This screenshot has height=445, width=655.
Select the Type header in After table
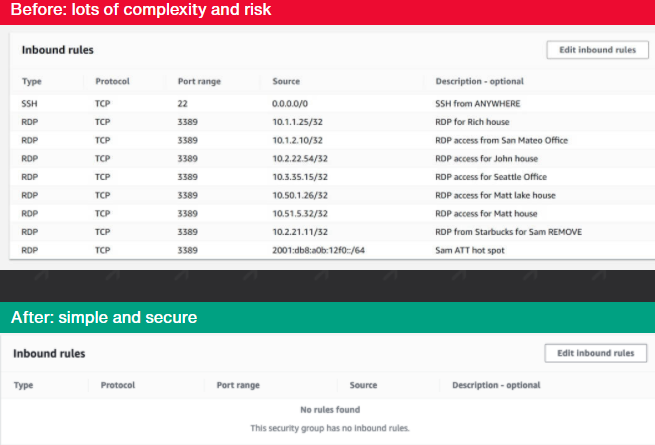click(23, 385)
